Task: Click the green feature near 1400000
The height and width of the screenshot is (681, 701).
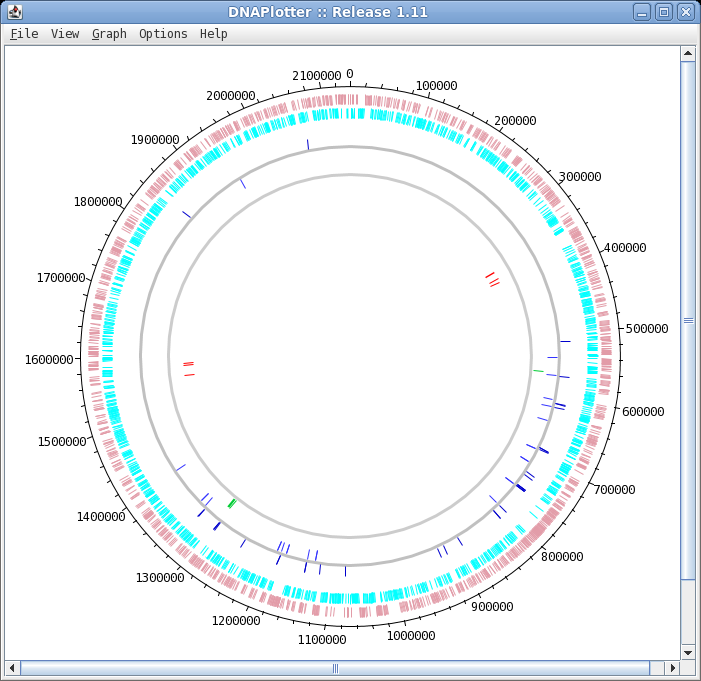Action: click(x=232, y=503)
